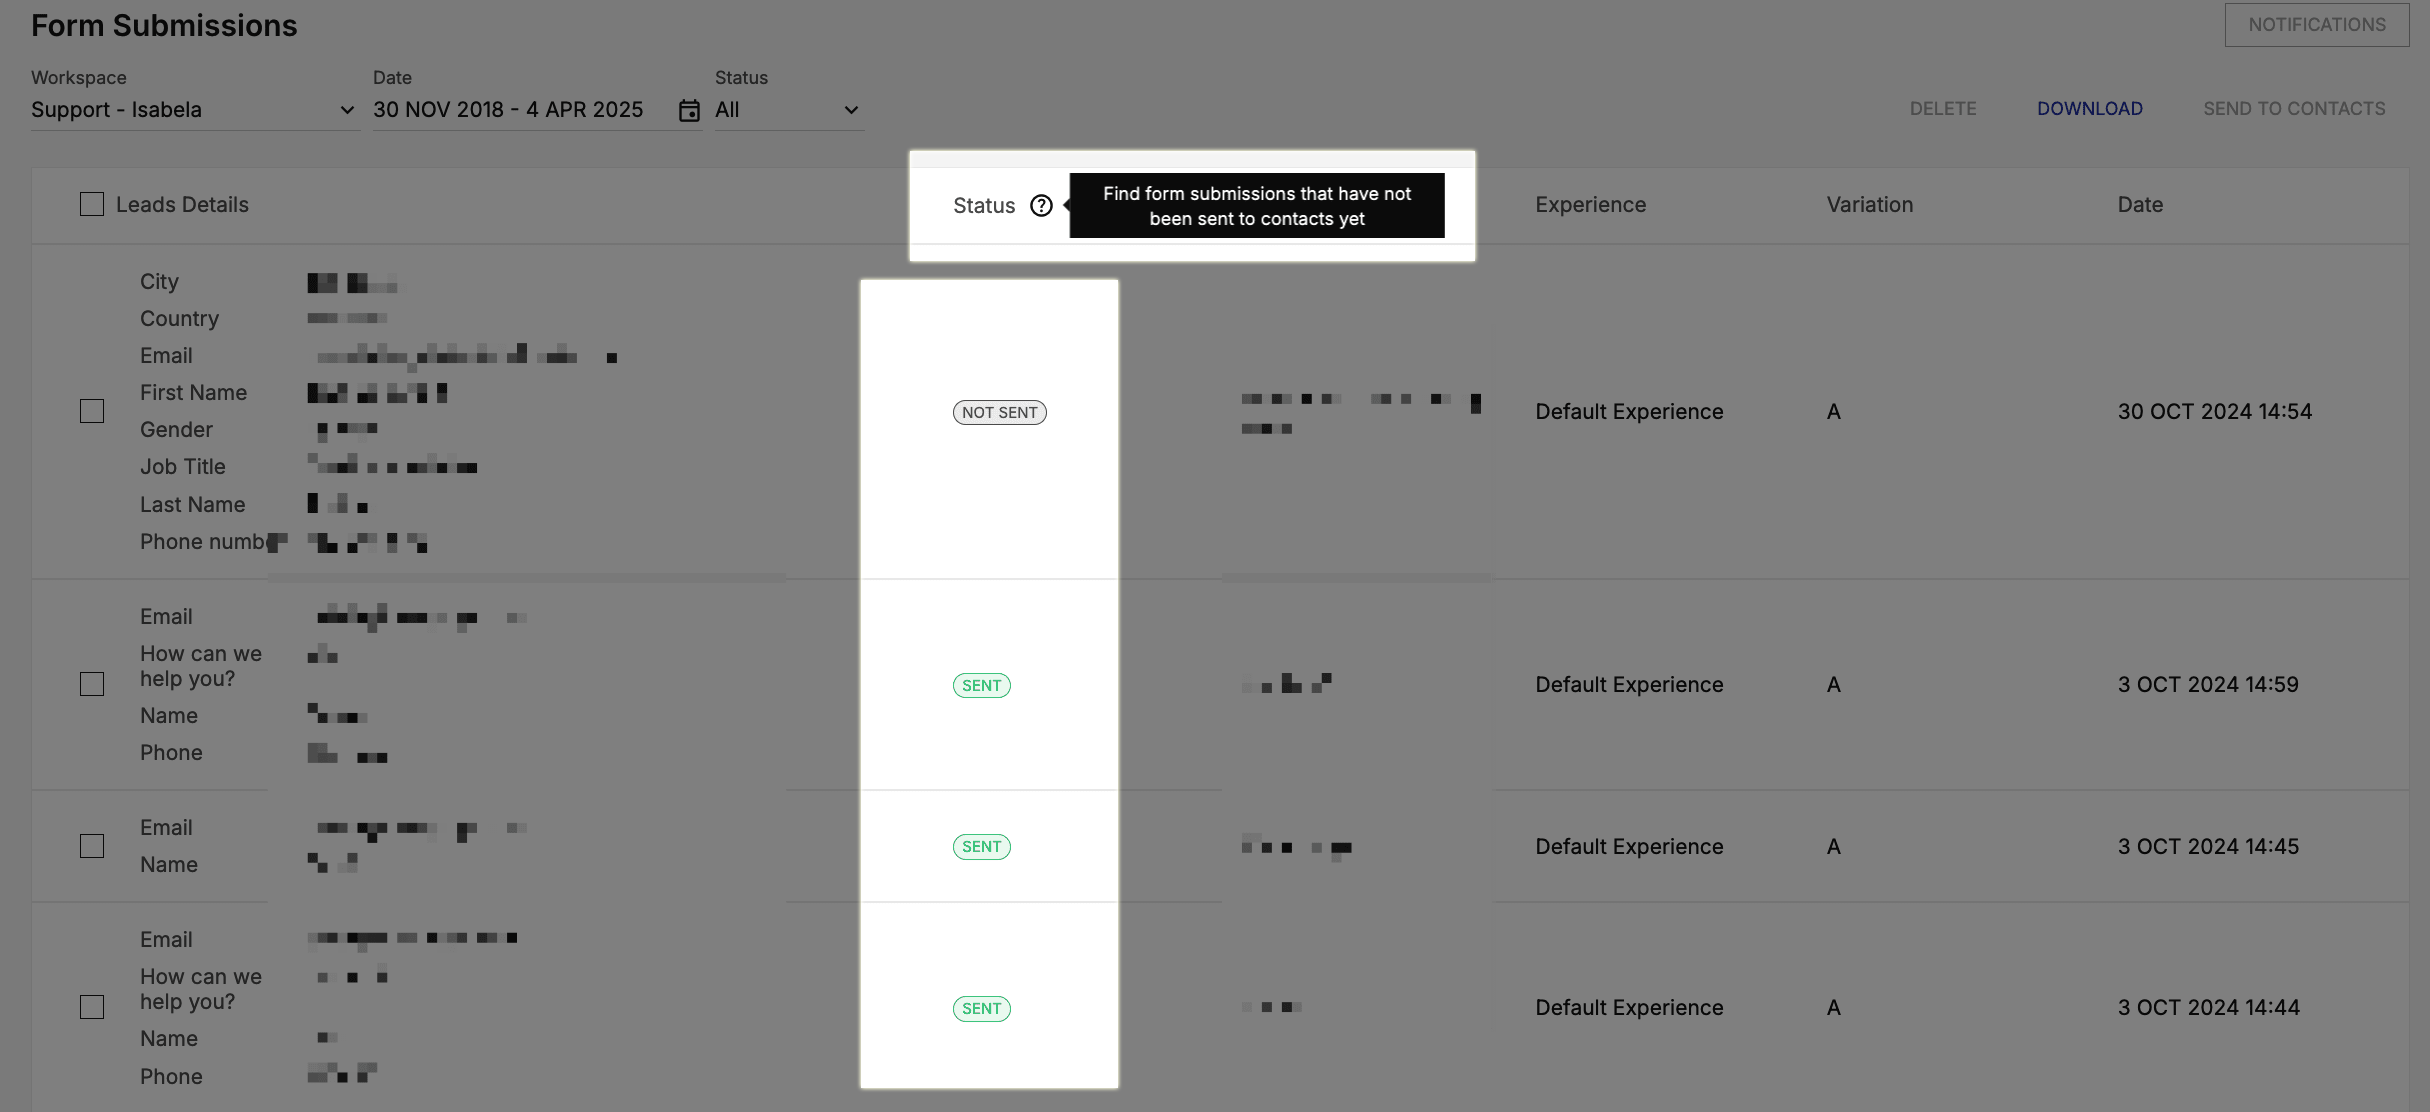Image resolution: width=2430 pixels, height=1112 pixels.
Task: Tick the 3 OCT 2024 14:44 row checkbox
Action: 92,1007
